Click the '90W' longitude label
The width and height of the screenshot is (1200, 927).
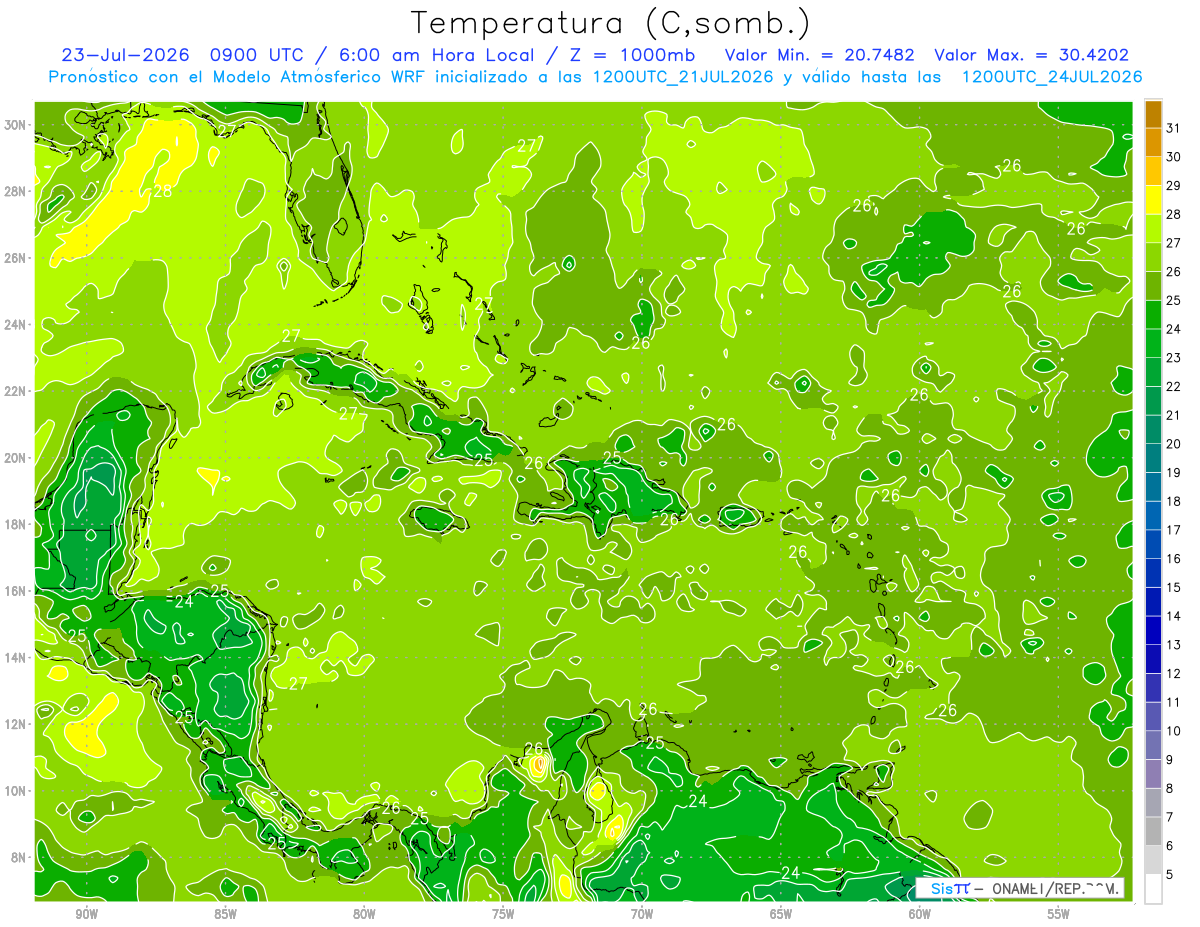point(87,914)
